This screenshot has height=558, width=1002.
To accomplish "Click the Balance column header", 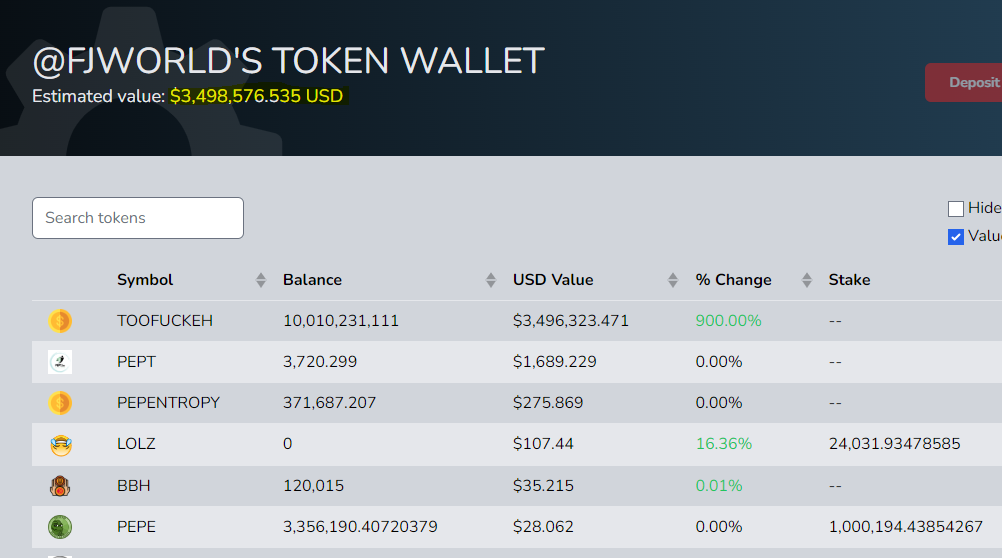I will pos(312,280).
